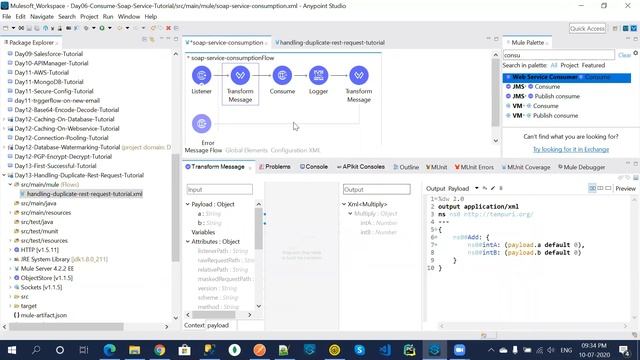
Task: Switch to handling-duplicate-rest-request-tutorial editor tab
Action: click(330, 42)
